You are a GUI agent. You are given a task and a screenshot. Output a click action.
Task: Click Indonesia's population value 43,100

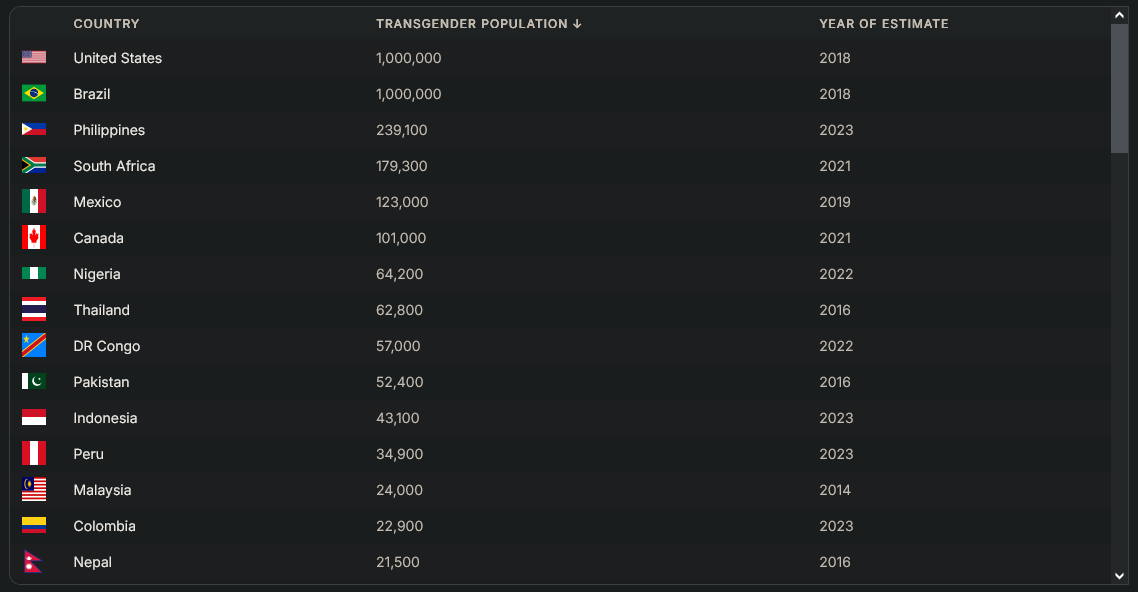point(398,419)
